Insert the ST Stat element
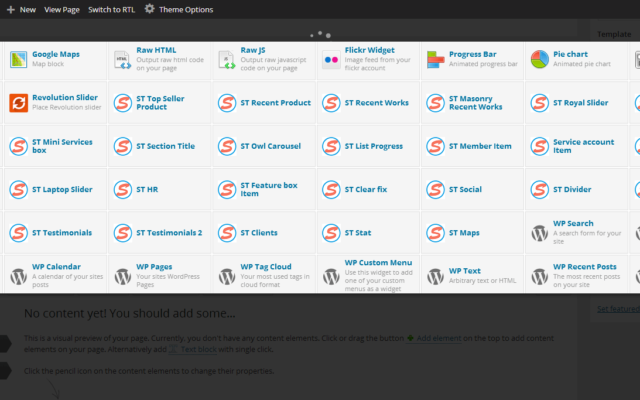640x400 pixels. coord(368,233)
